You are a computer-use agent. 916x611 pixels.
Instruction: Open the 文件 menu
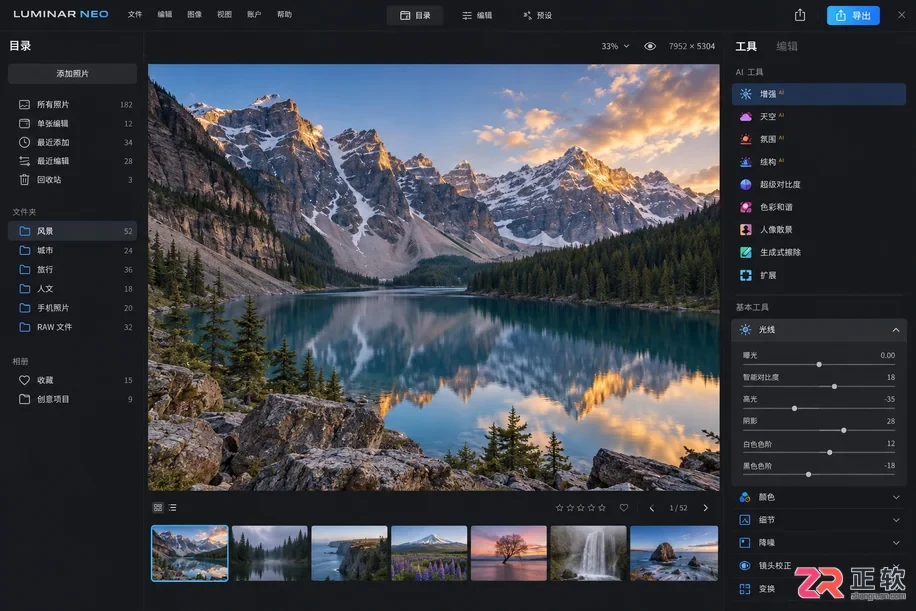coord(135,15)
